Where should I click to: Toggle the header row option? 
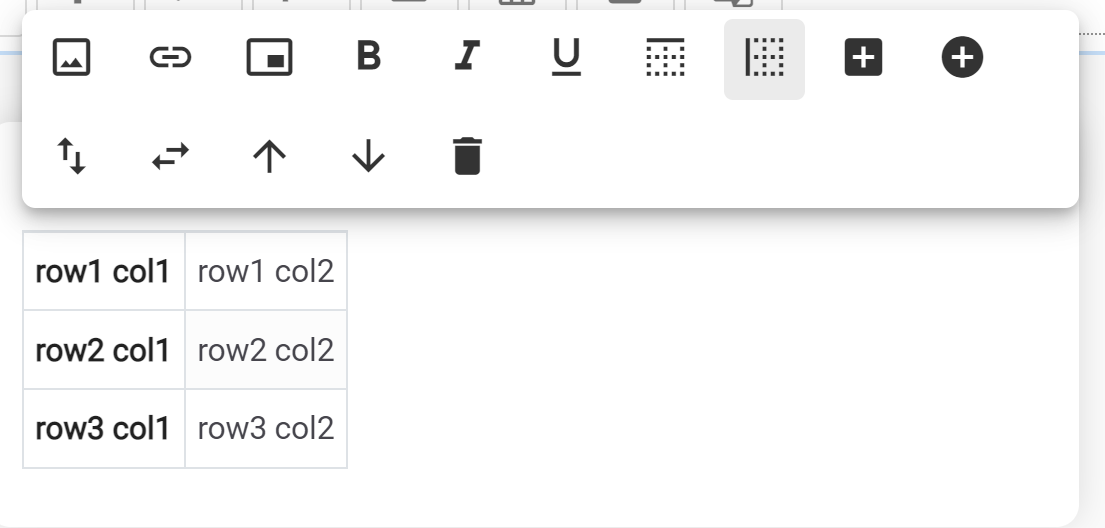pos(665,58)
